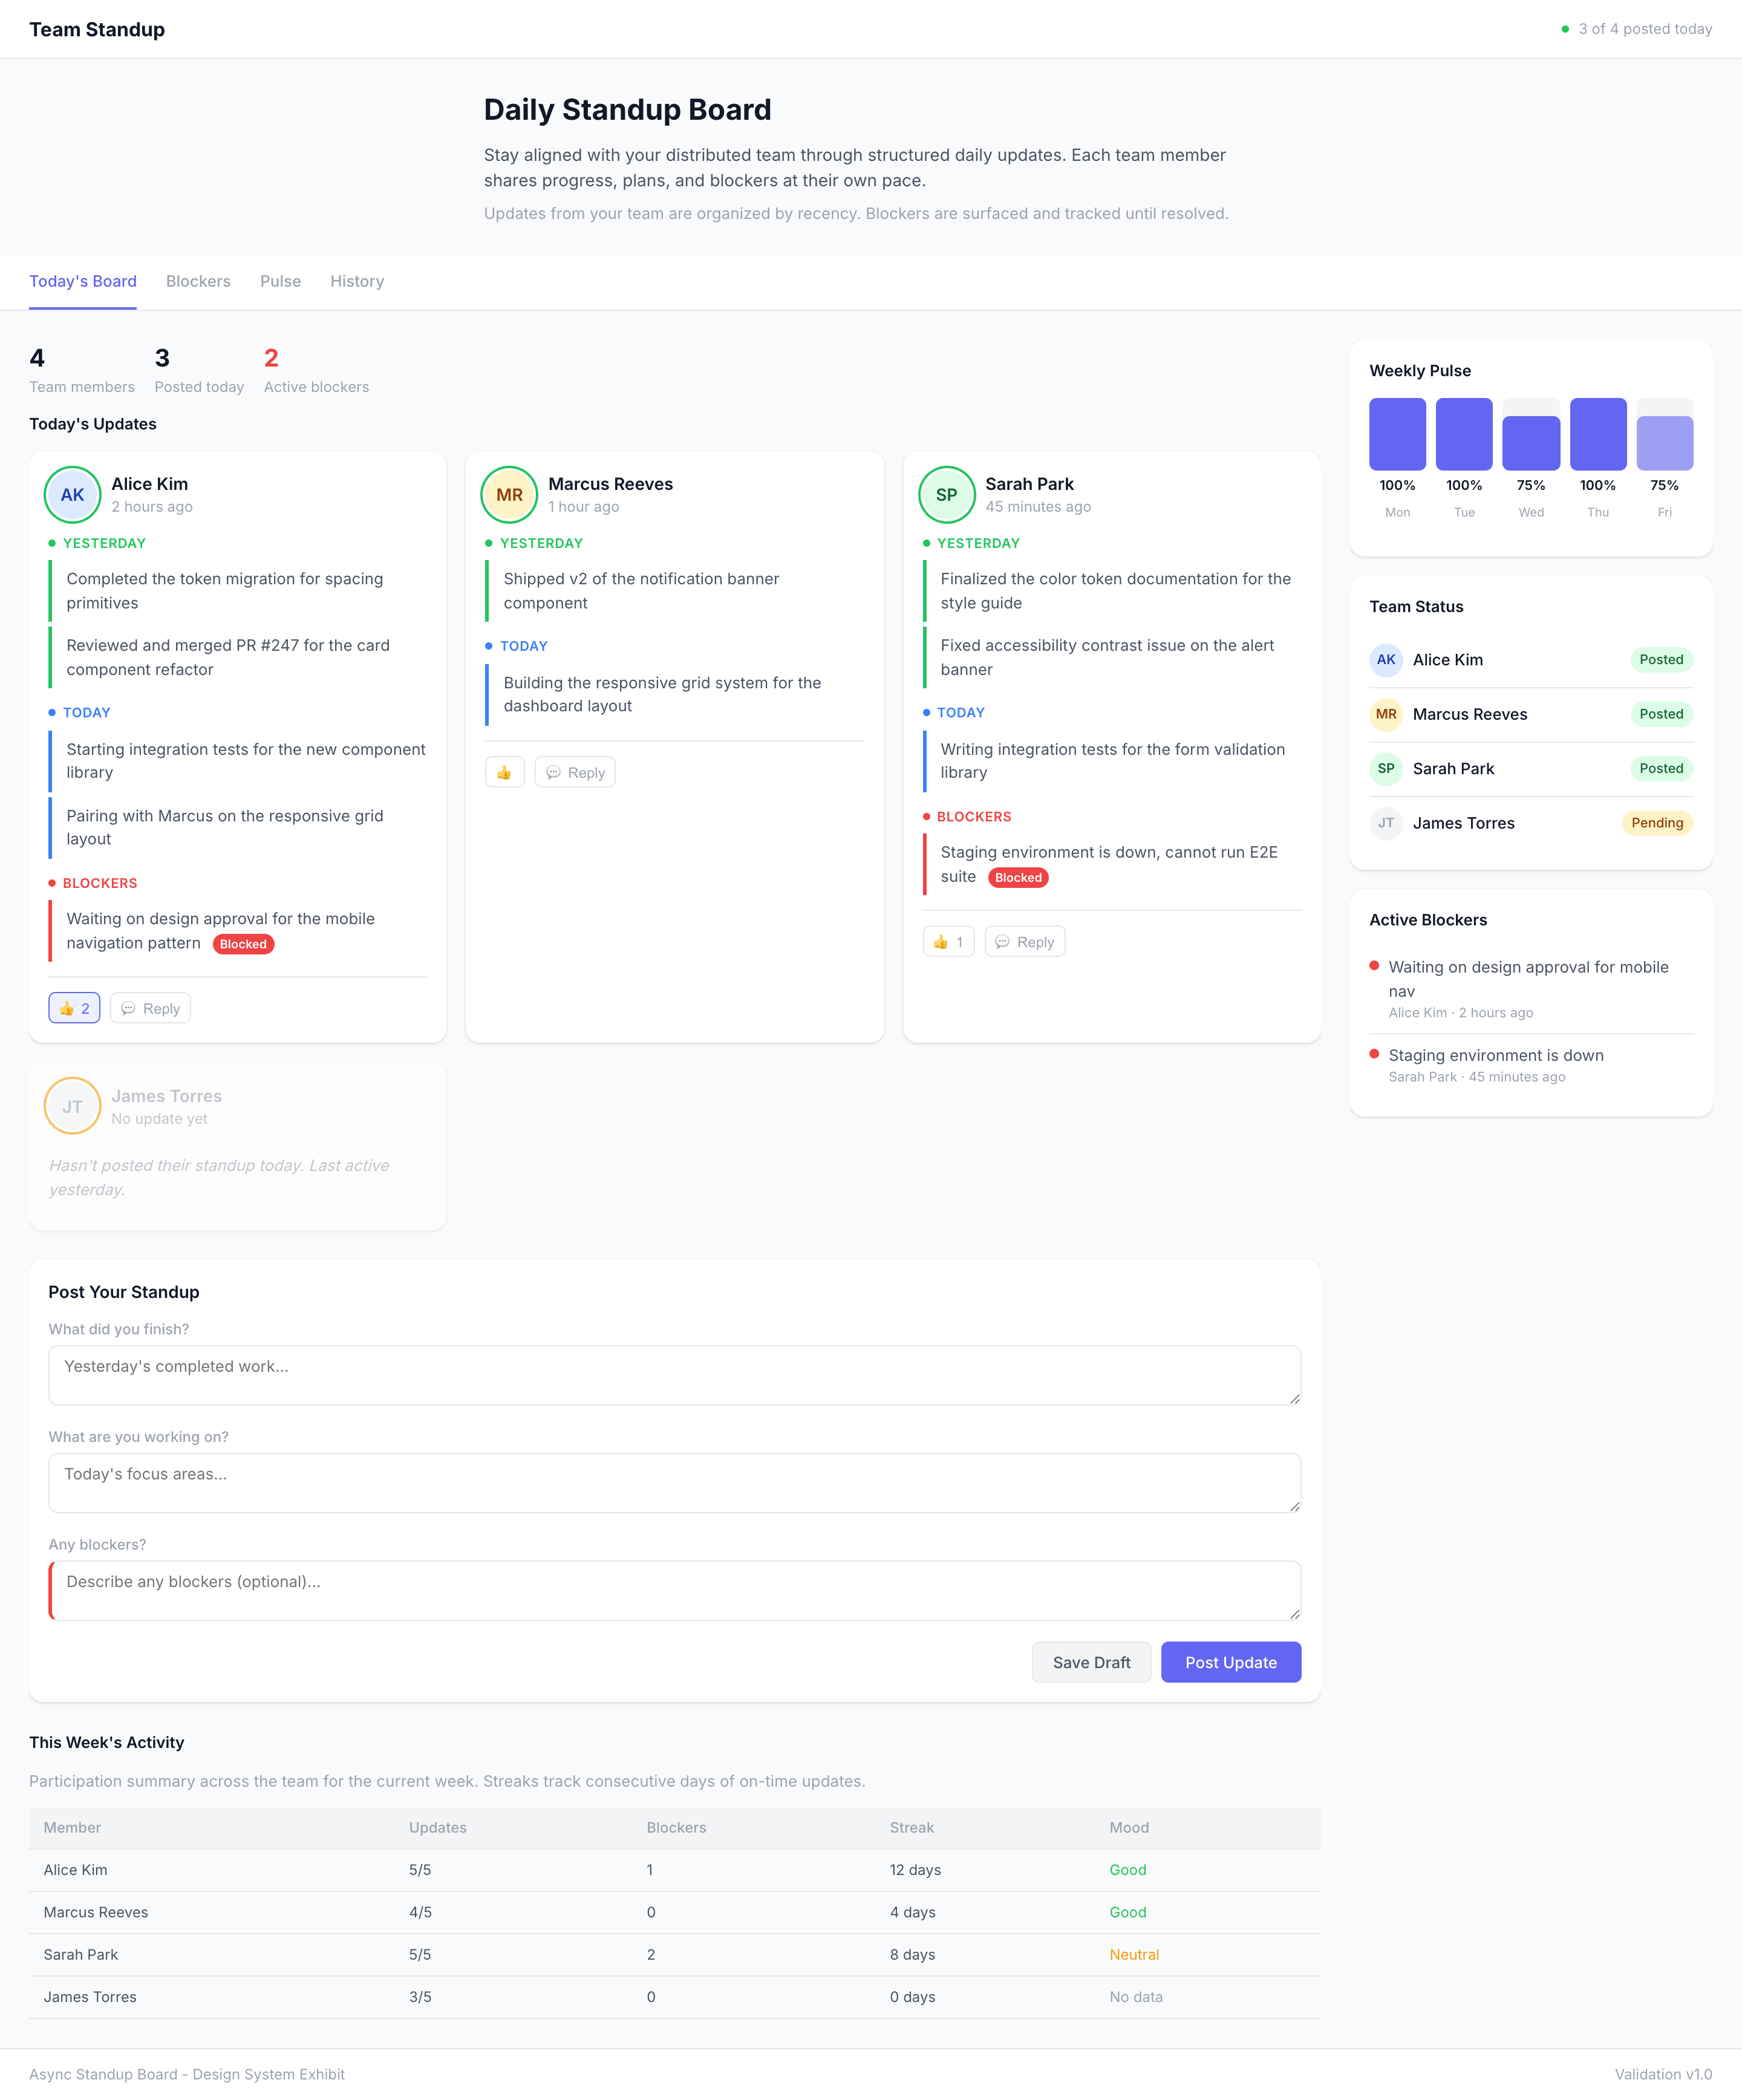The image size is (1742, 2100).
Task: Toggle thumbs-up reaction on Alice Kim's update
Action: point(74,1008)
